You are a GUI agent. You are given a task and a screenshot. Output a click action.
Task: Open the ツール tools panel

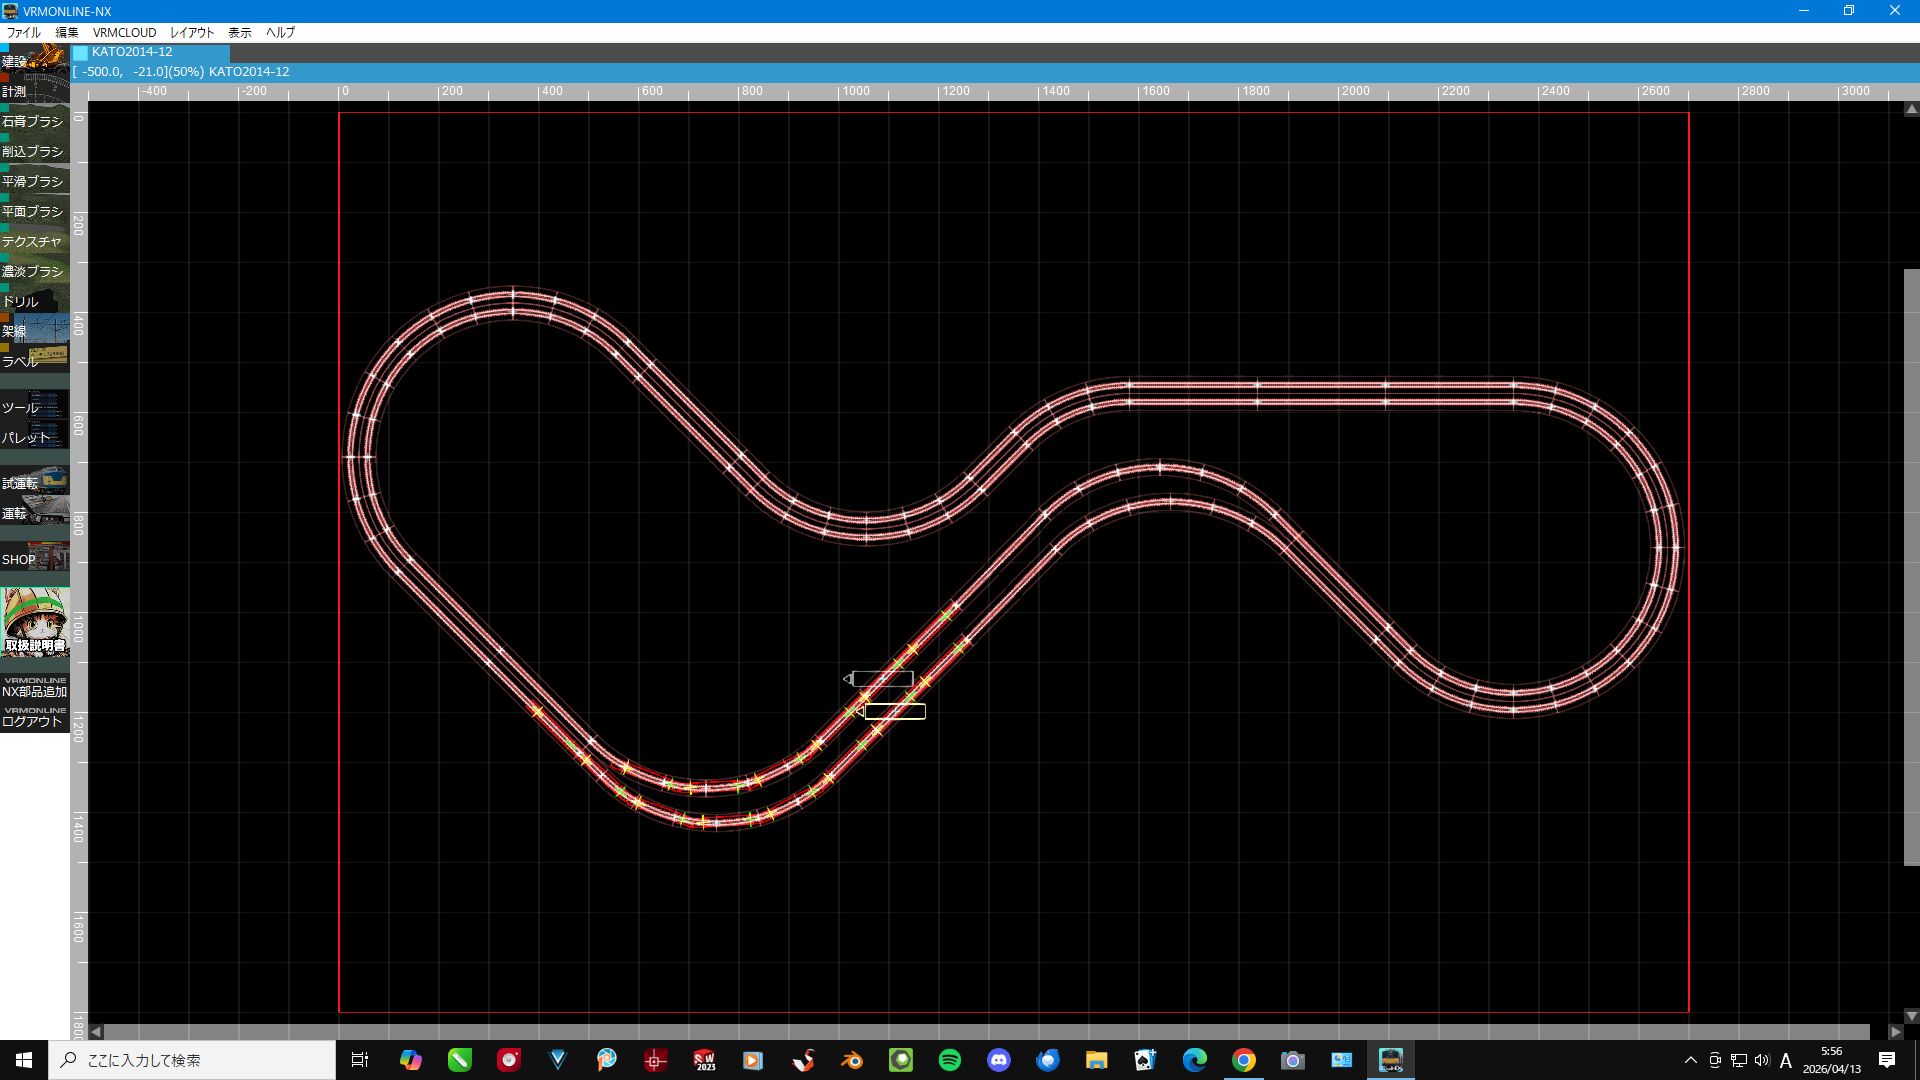click(x=35, y=406)
